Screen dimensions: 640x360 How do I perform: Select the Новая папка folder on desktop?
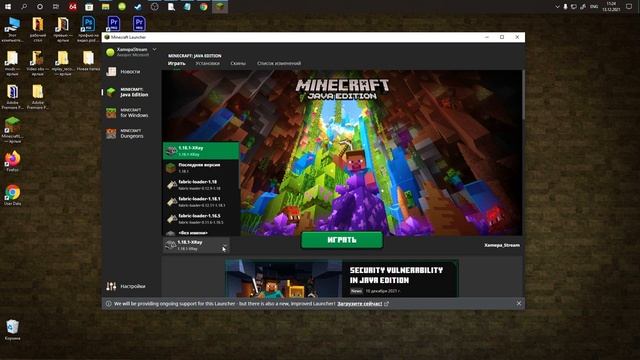[x=88, y=61]
